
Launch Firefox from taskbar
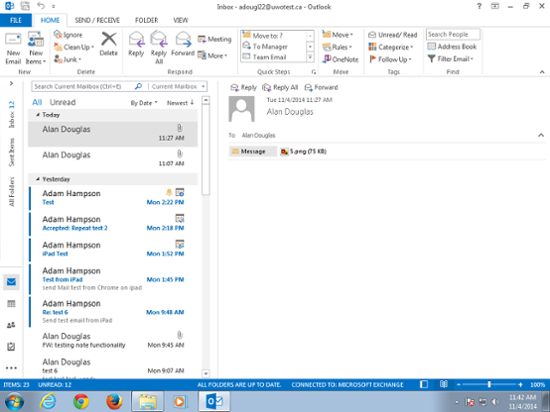tap(114, 401)
